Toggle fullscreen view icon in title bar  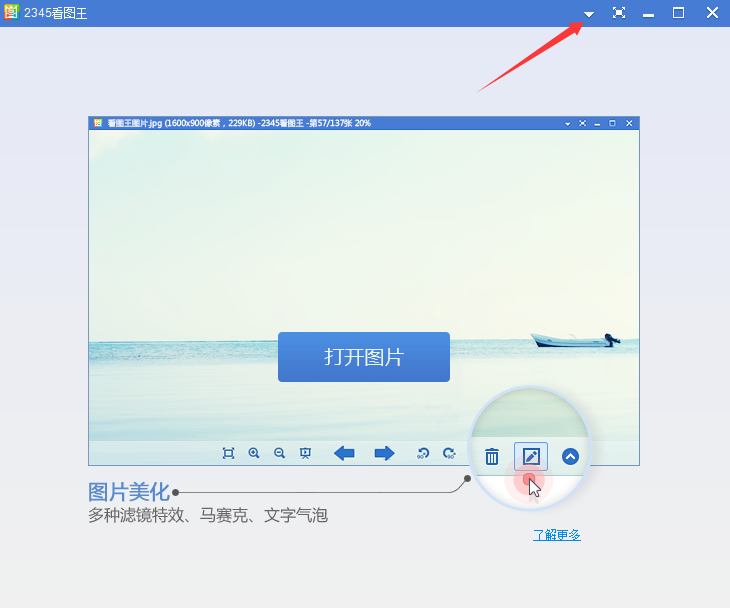(x=619, y=13)
